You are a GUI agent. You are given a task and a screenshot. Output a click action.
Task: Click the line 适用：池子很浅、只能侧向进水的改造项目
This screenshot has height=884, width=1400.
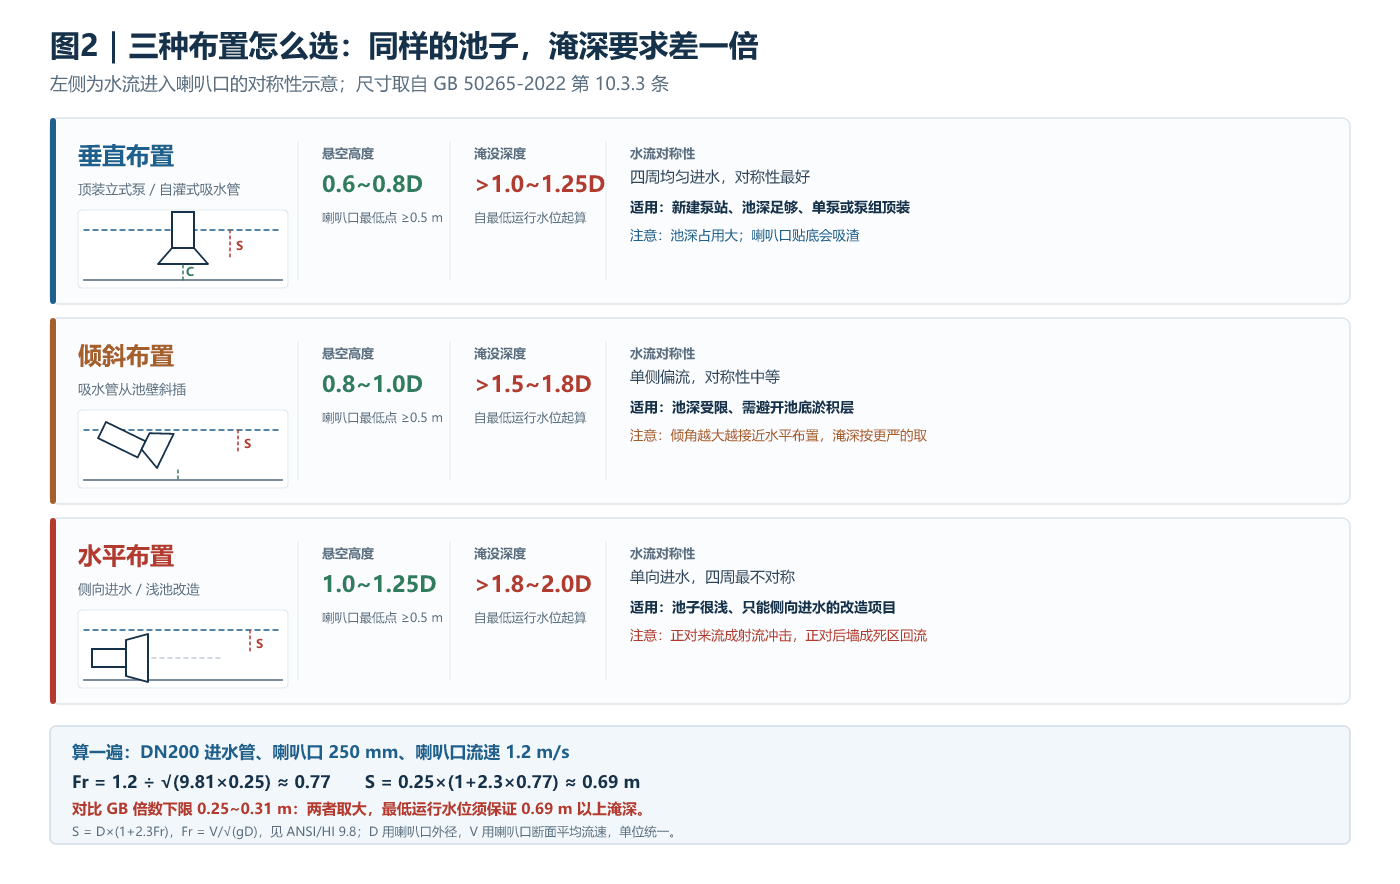pyautogui.click(x=763, y=607)
